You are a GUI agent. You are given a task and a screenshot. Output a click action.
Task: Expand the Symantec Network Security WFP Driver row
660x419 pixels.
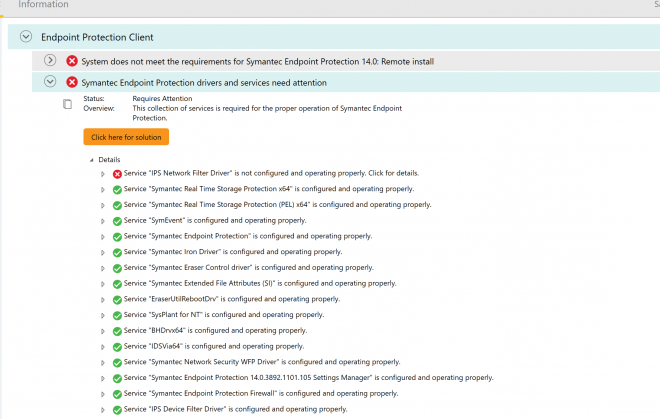[x=102, y=363]
